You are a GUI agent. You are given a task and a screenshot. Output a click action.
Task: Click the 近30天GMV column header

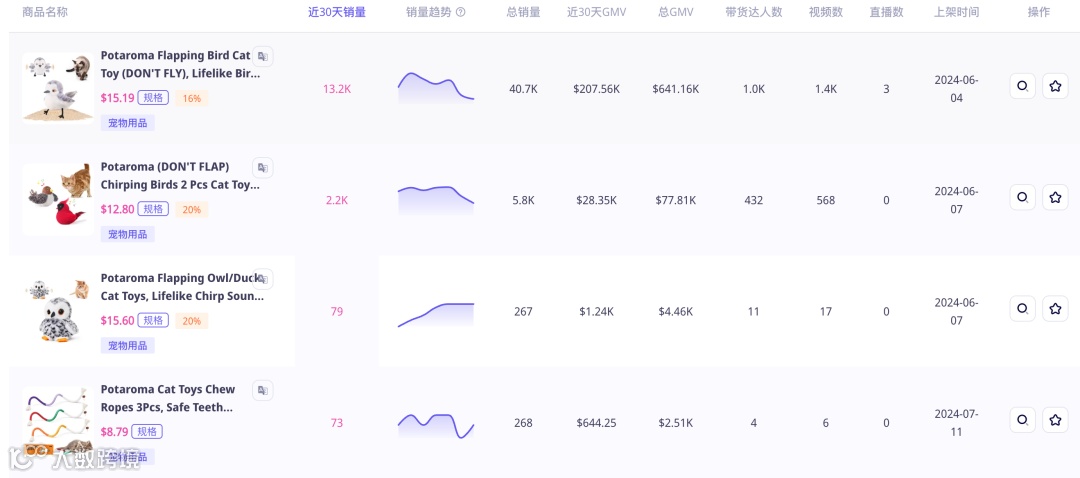[x=596, y=12]
